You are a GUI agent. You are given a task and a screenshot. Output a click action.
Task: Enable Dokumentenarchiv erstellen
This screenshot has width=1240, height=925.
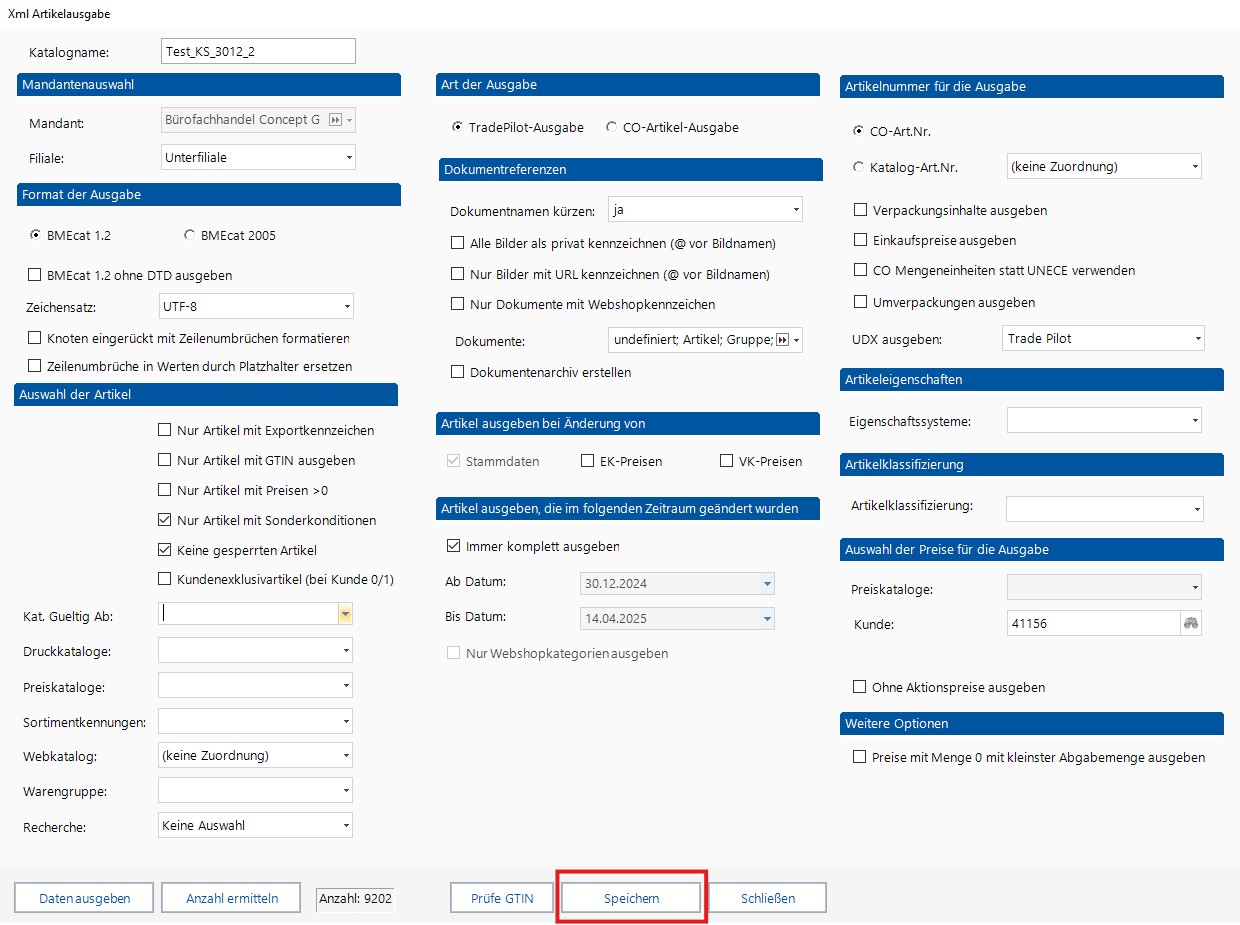(458, 372)
